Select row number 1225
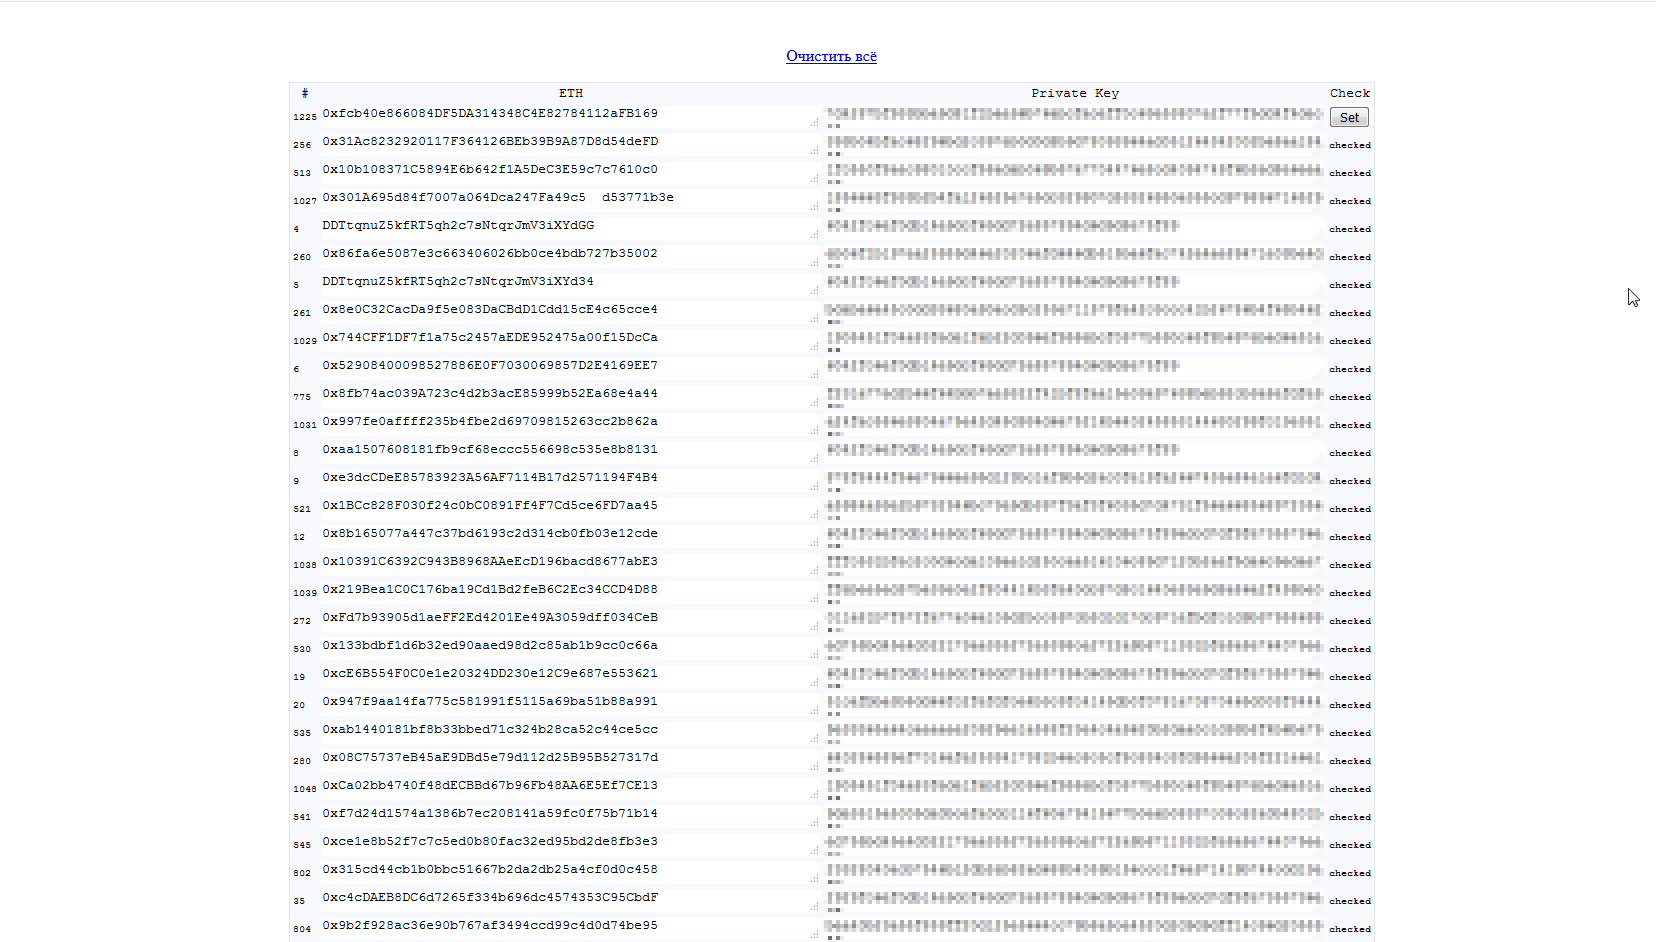1656x942 pixels. [304, 117]
